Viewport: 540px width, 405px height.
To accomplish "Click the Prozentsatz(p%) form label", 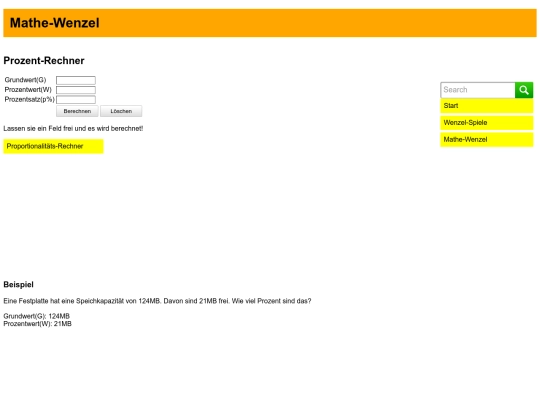I will coord(30,100).
